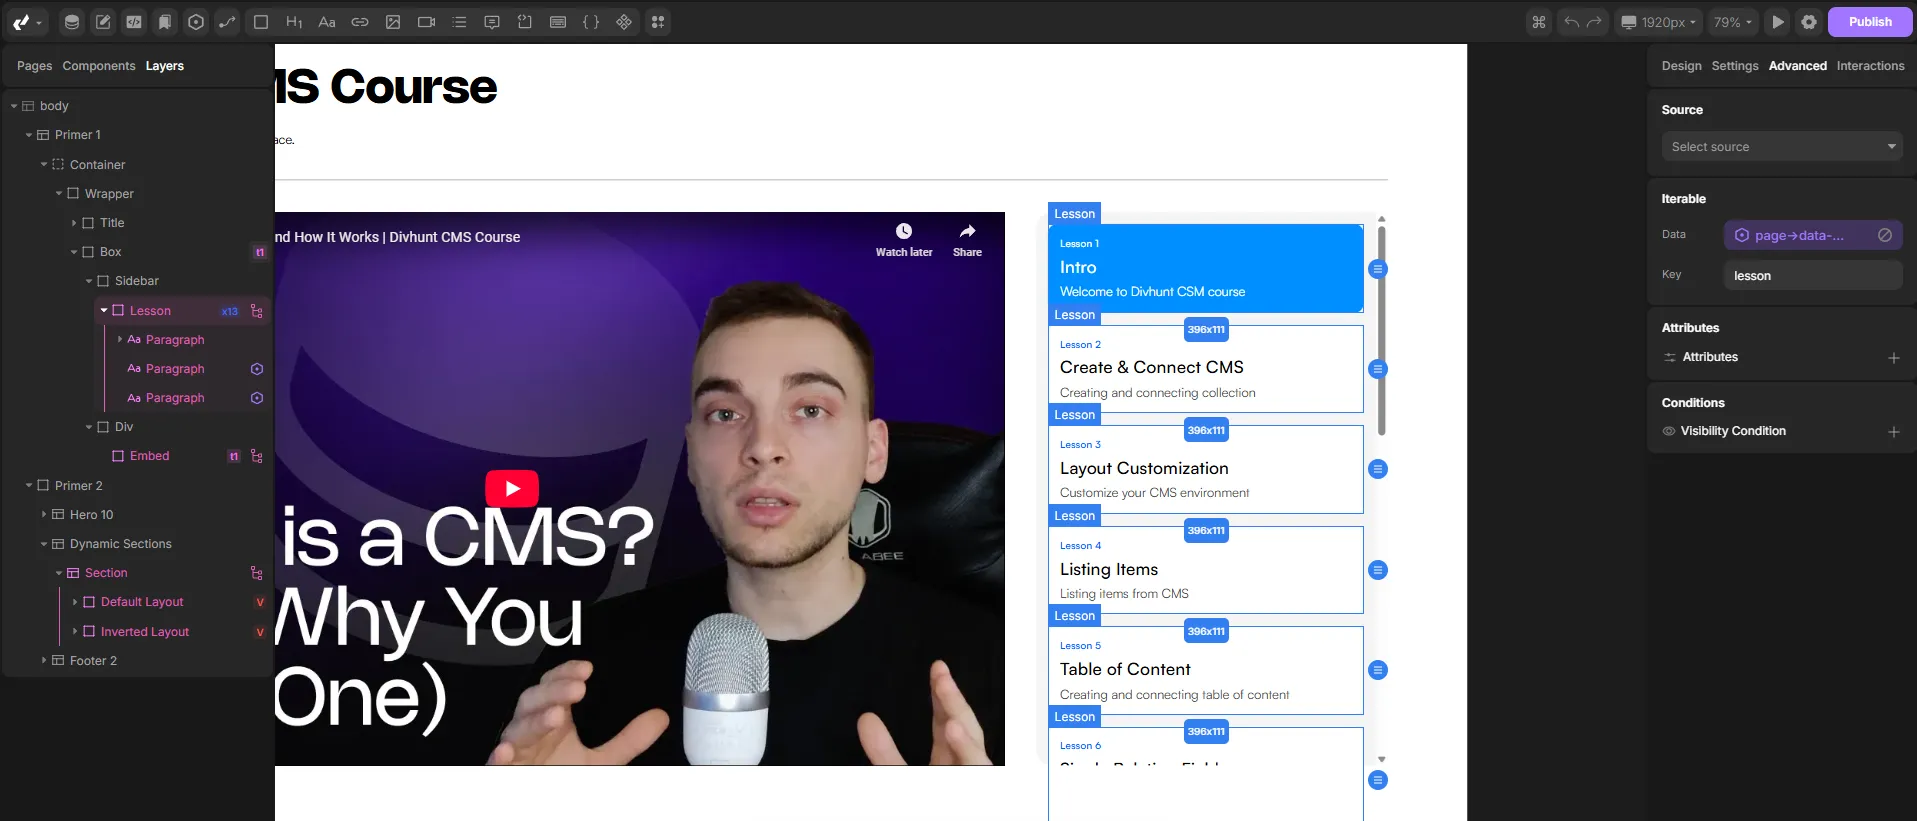Open the Select source dropdown
Viewport: 1917px width, 821px height.
[x=1782, y=147]
